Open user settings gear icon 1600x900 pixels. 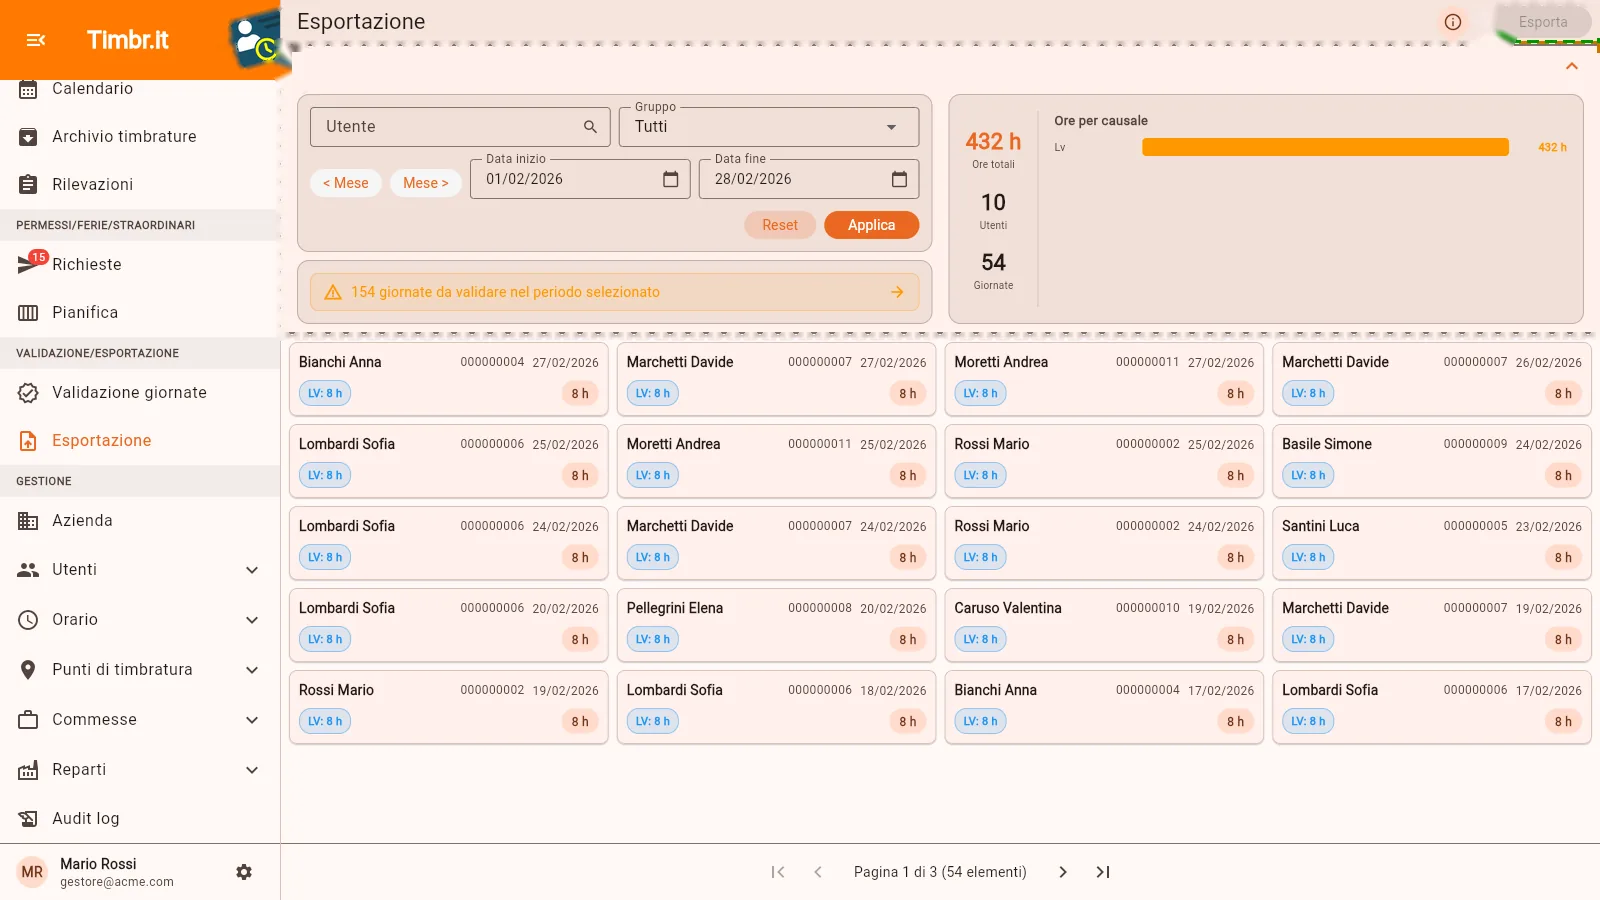click(244, 872)
